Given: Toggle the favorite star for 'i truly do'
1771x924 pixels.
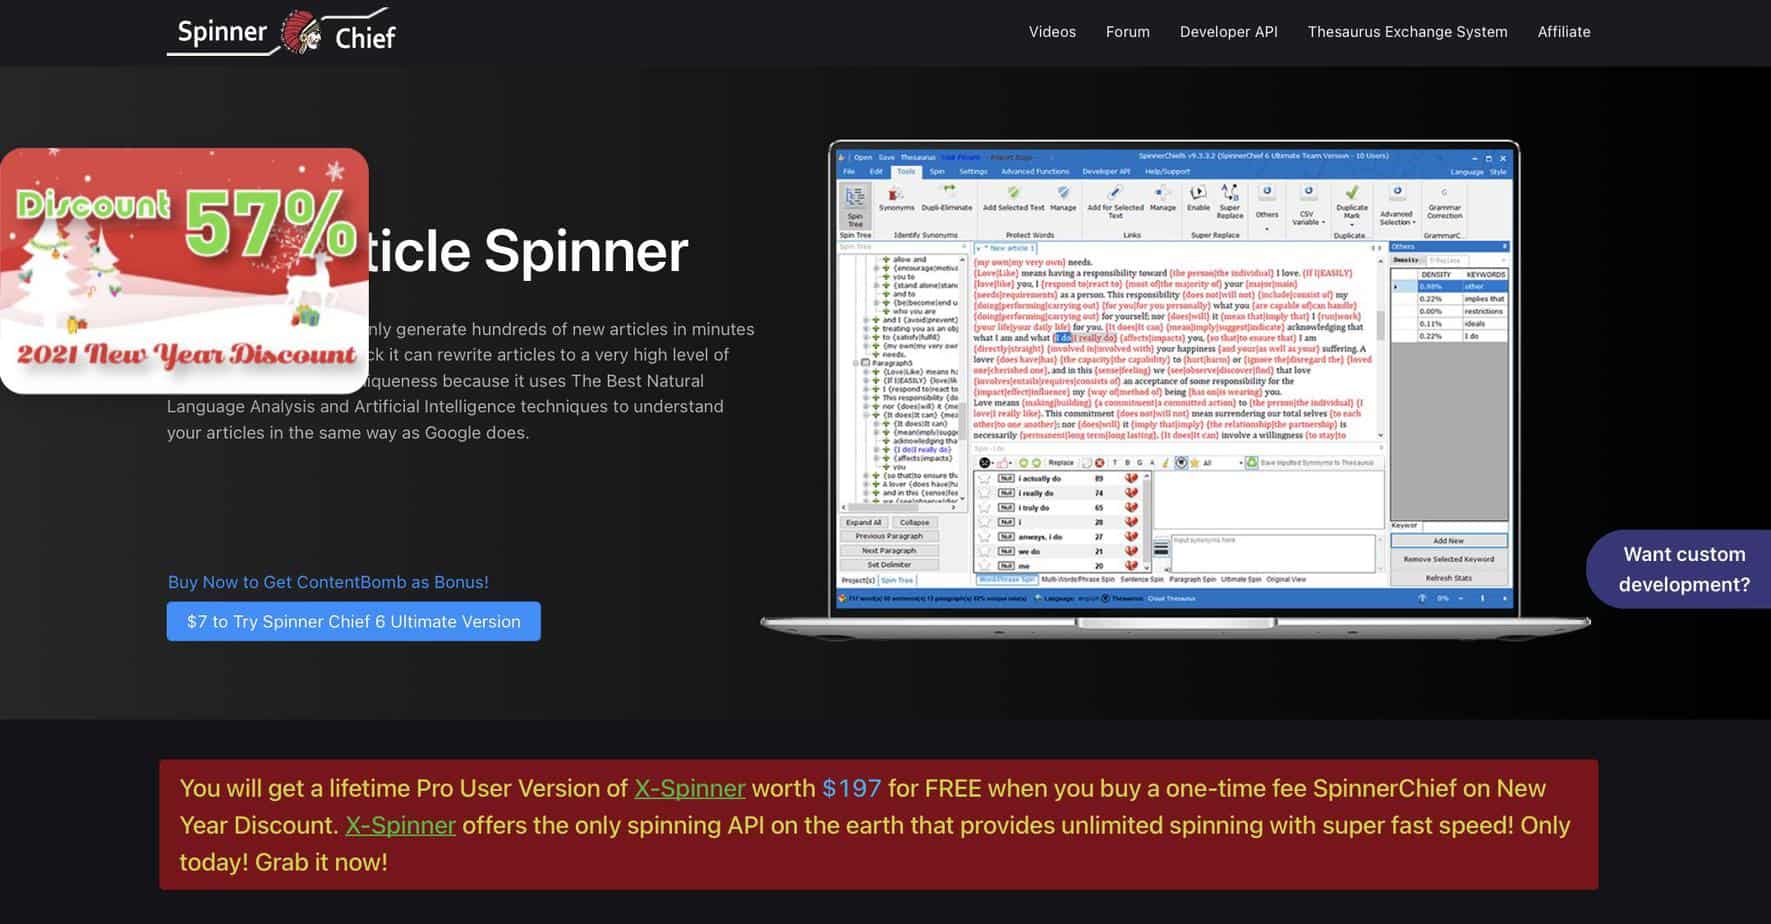Looking at the screenshot, I should 984,508.
